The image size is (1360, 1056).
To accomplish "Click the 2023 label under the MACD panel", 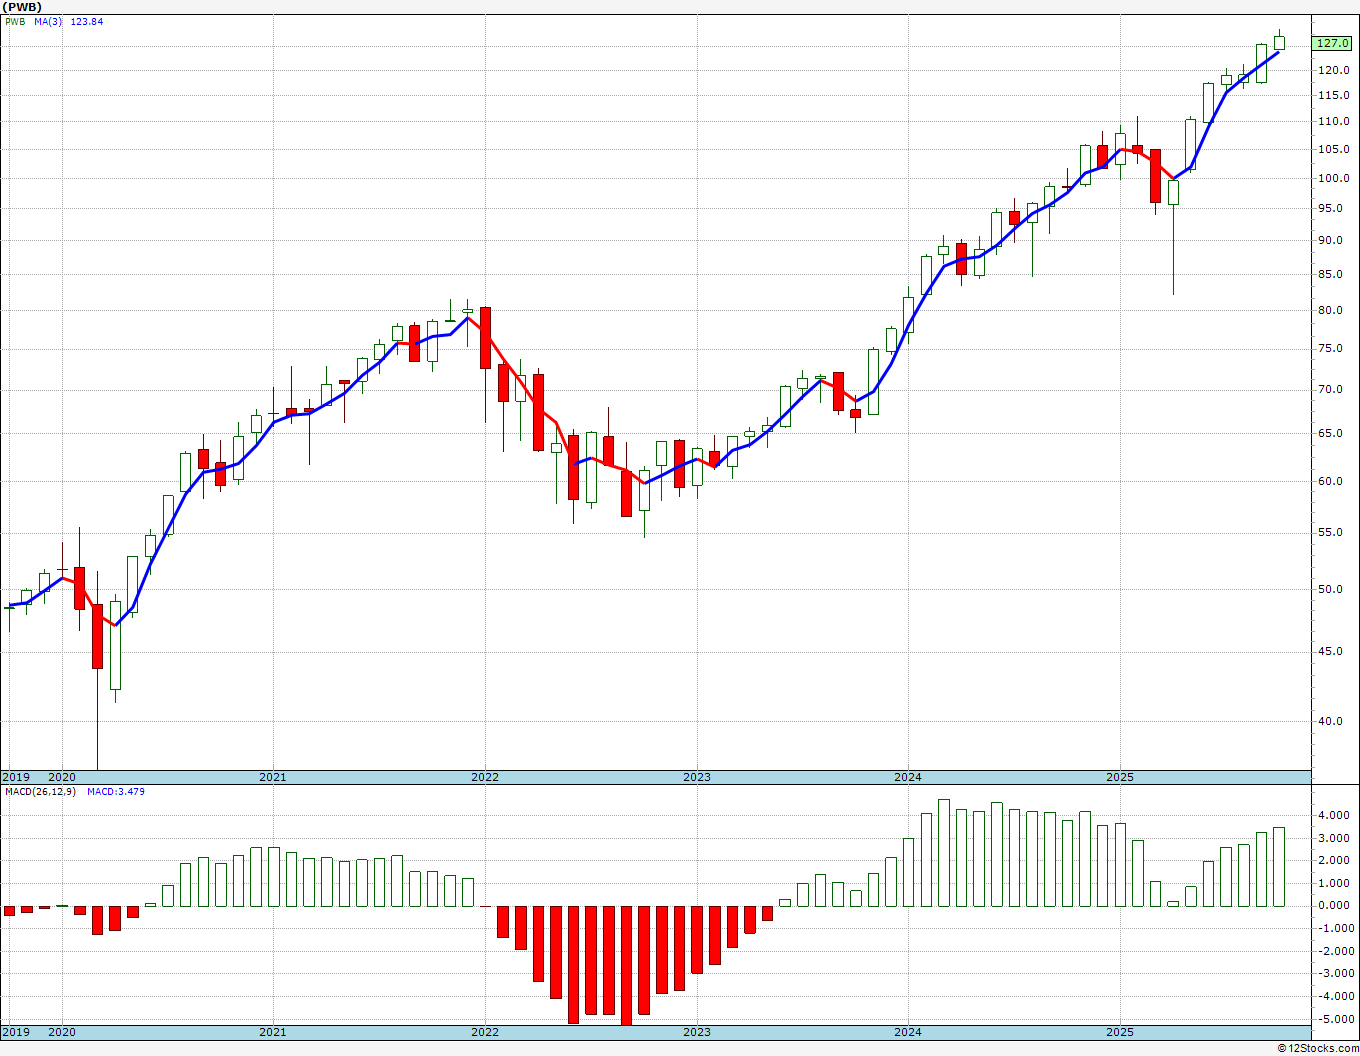I will click(x=697, y=1032).
